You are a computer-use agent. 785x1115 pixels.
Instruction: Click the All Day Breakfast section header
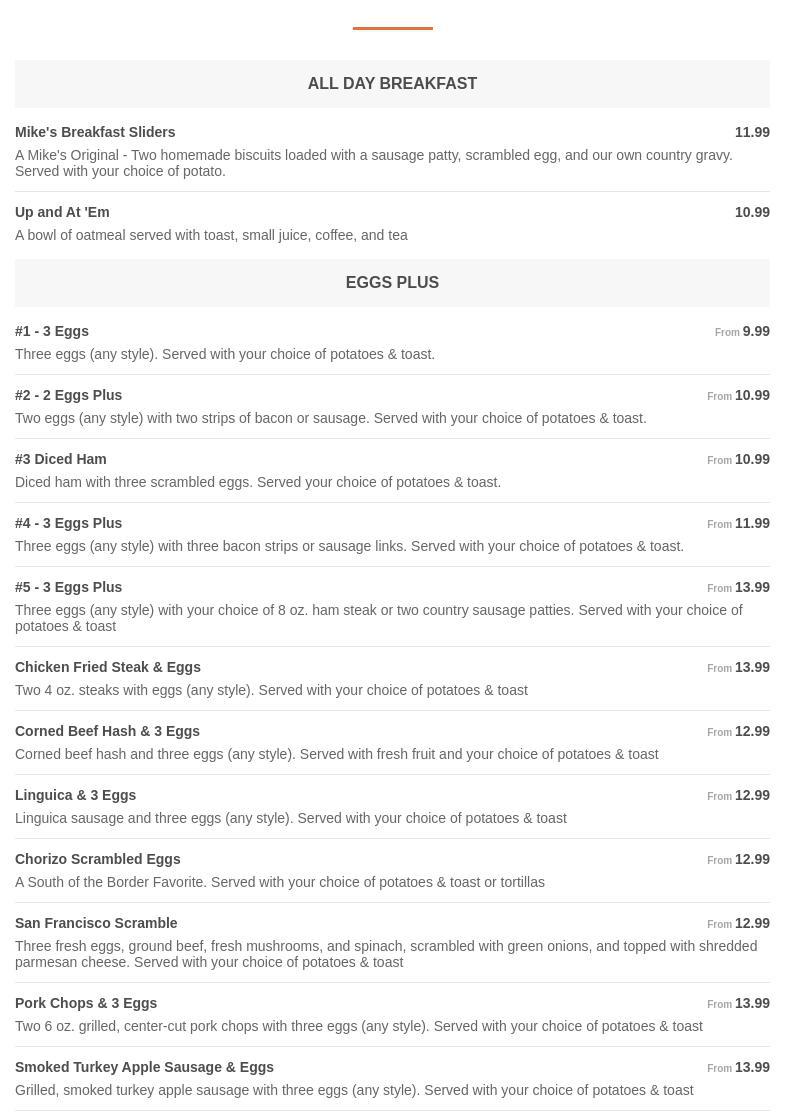(392, 84)
